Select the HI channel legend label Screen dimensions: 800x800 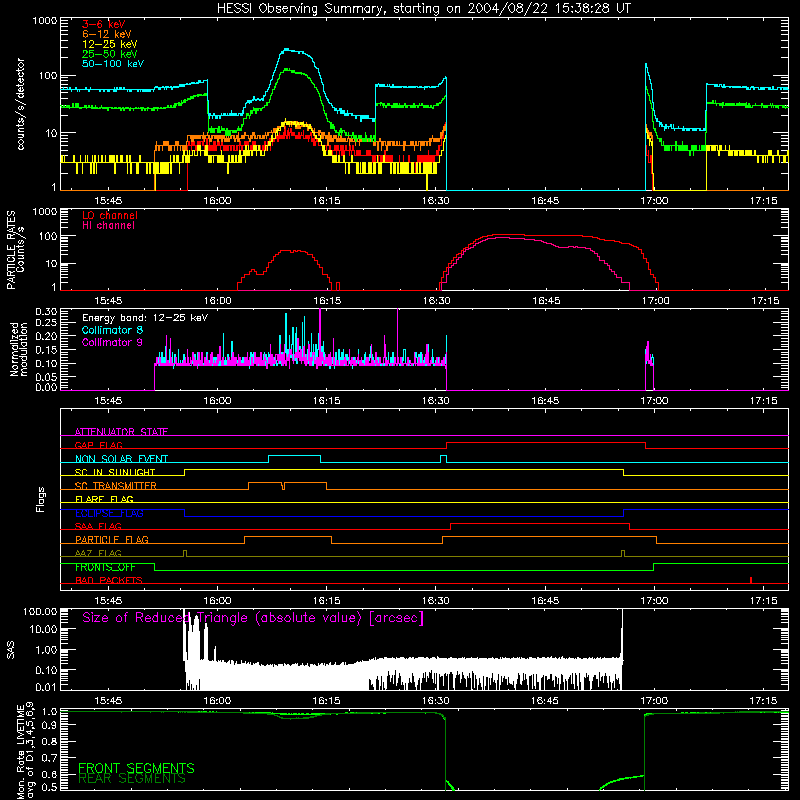(x=108, y=226)
